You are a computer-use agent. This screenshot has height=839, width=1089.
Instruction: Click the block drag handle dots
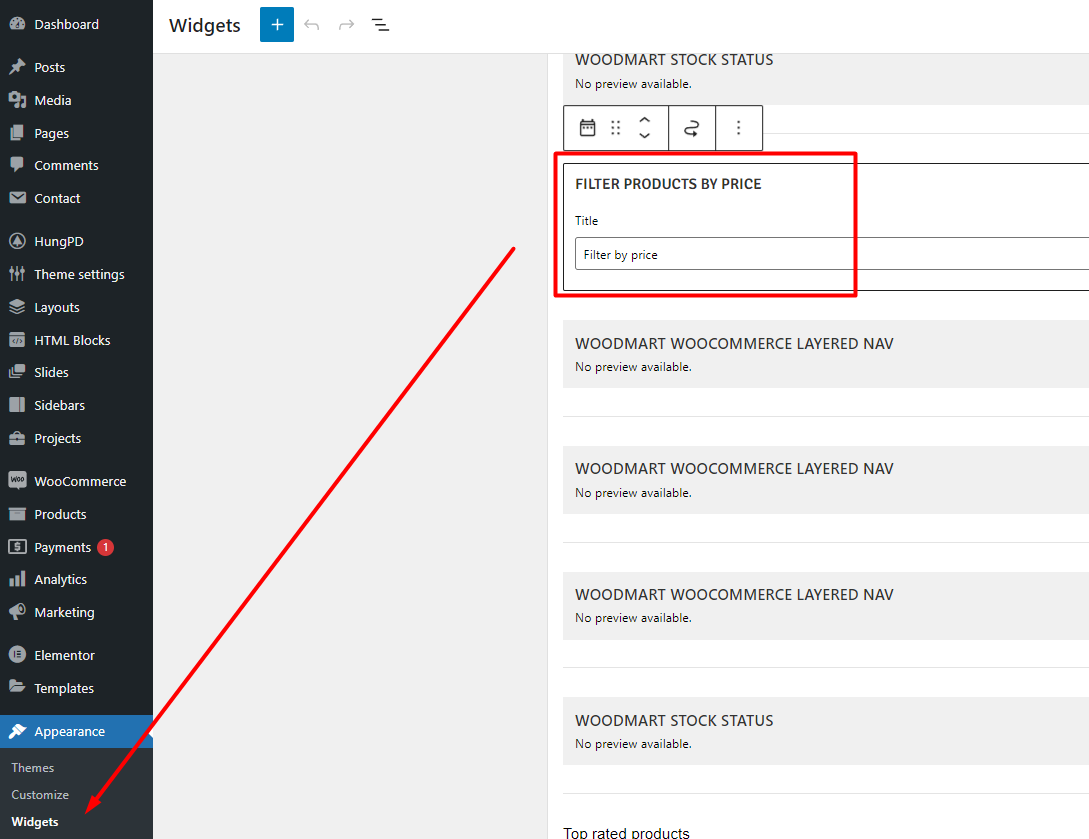point(615,128)
